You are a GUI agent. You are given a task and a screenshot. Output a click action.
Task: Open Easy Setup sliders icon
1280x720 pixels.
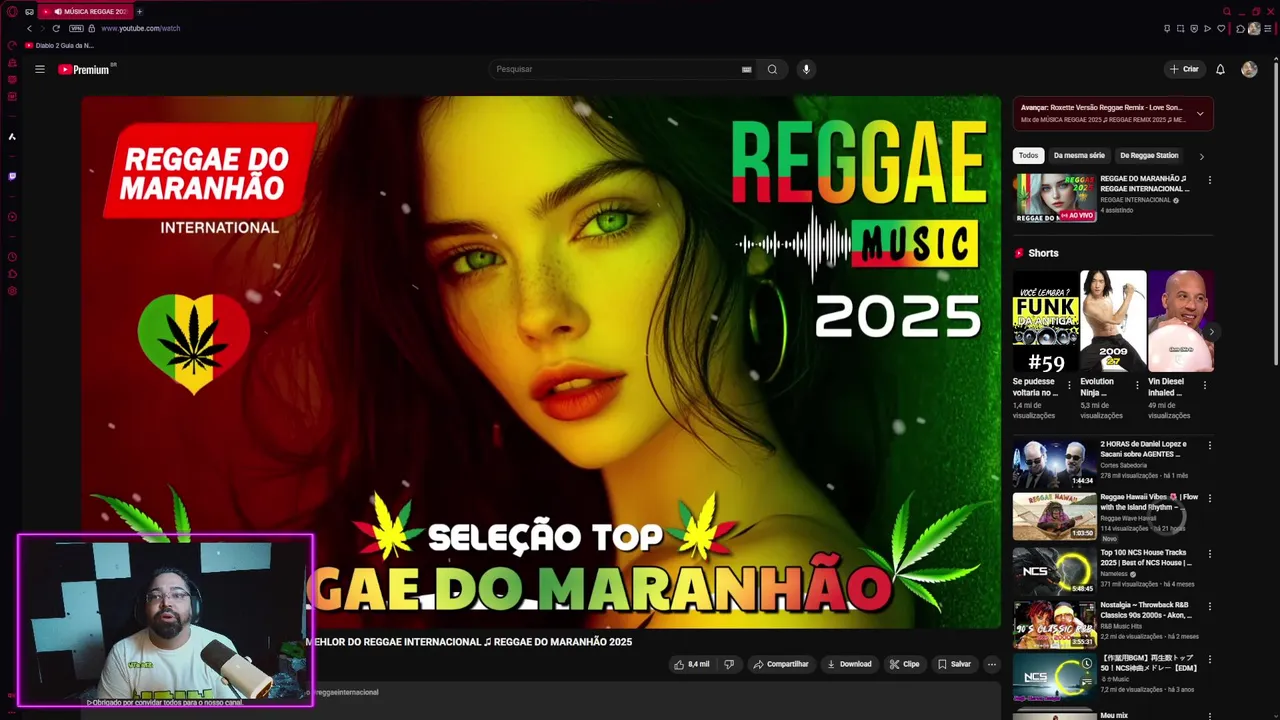(1268, 28)
